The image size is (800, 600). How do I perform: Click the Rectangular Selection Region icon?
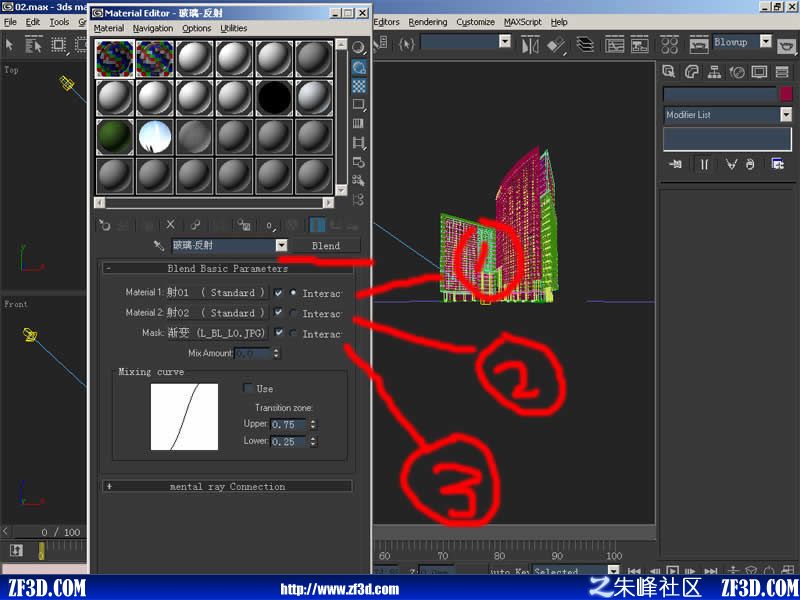pyautogui.click(x=58, y=45)
